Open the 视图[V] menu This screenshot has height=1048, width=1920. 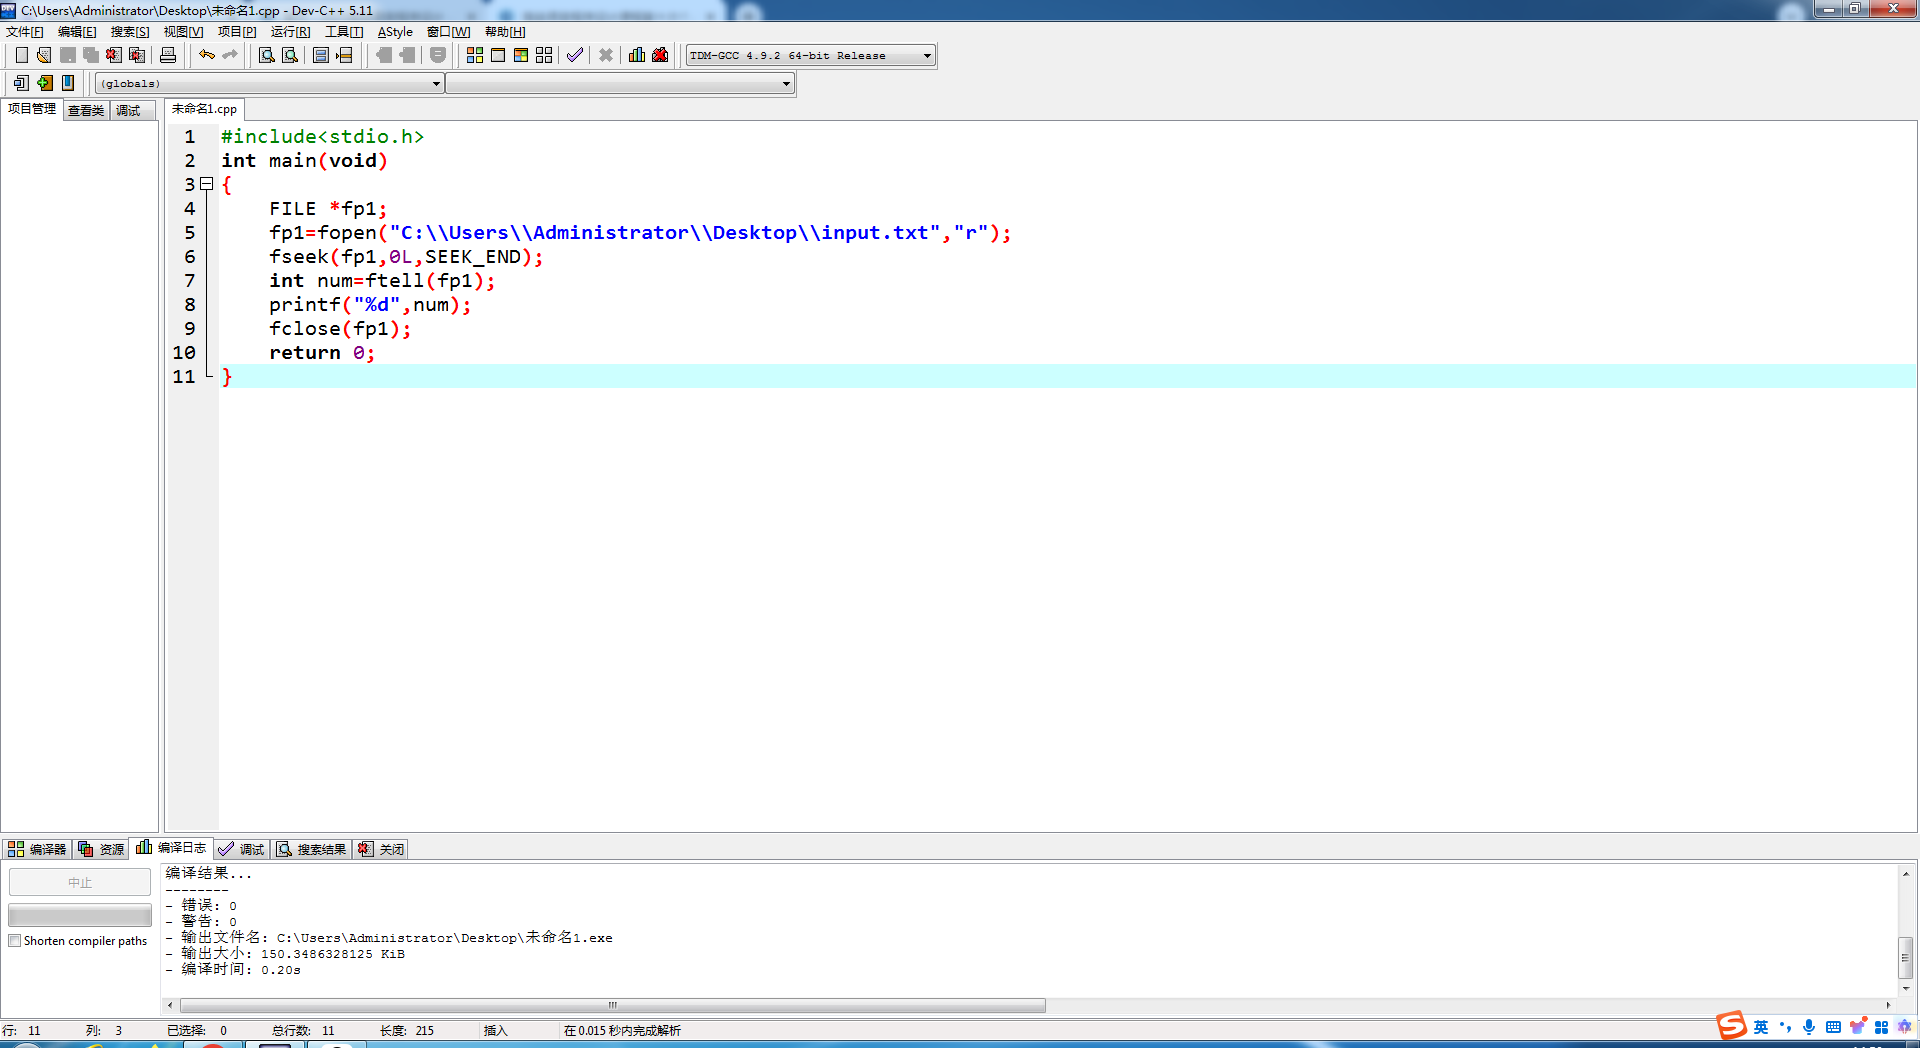184,32
